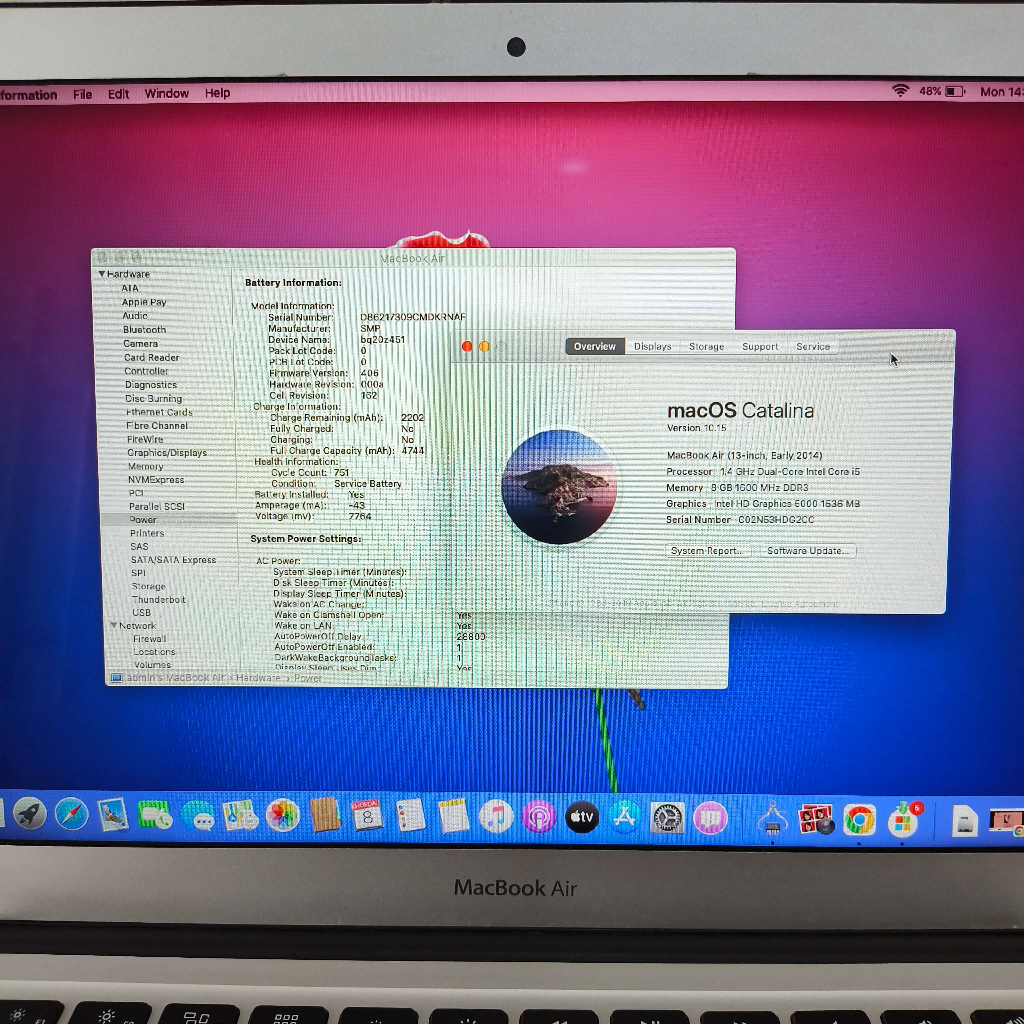Open the Window menu
The height and width of the screenshot is (1024, 1024).
pyautogui.click(x=166, y=93)
